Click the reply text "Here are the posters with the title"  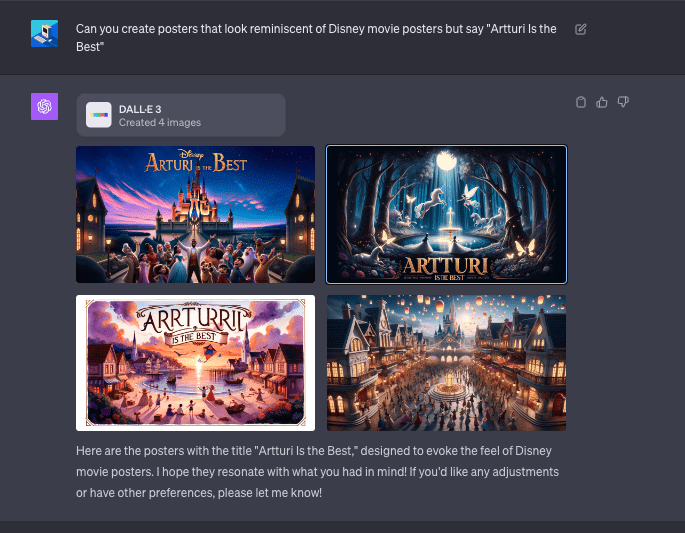point(164,451)
